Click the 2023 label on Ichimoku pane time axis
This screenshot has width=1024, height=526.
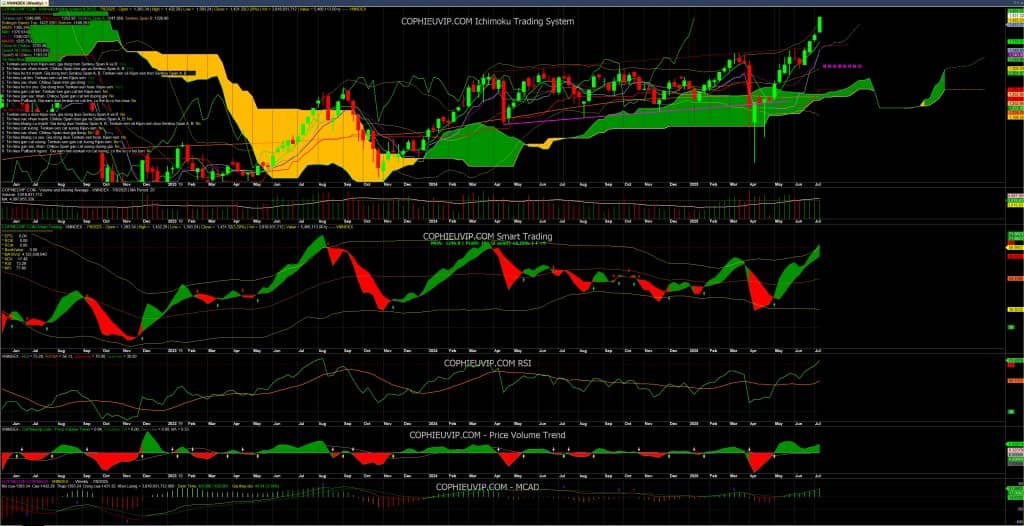(x=173, y=185)
